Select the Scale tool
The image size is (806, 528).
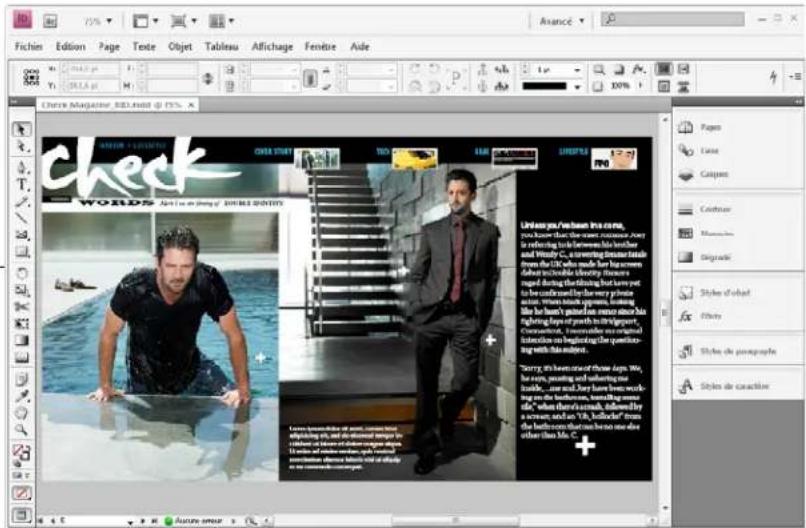coord(22,290)
